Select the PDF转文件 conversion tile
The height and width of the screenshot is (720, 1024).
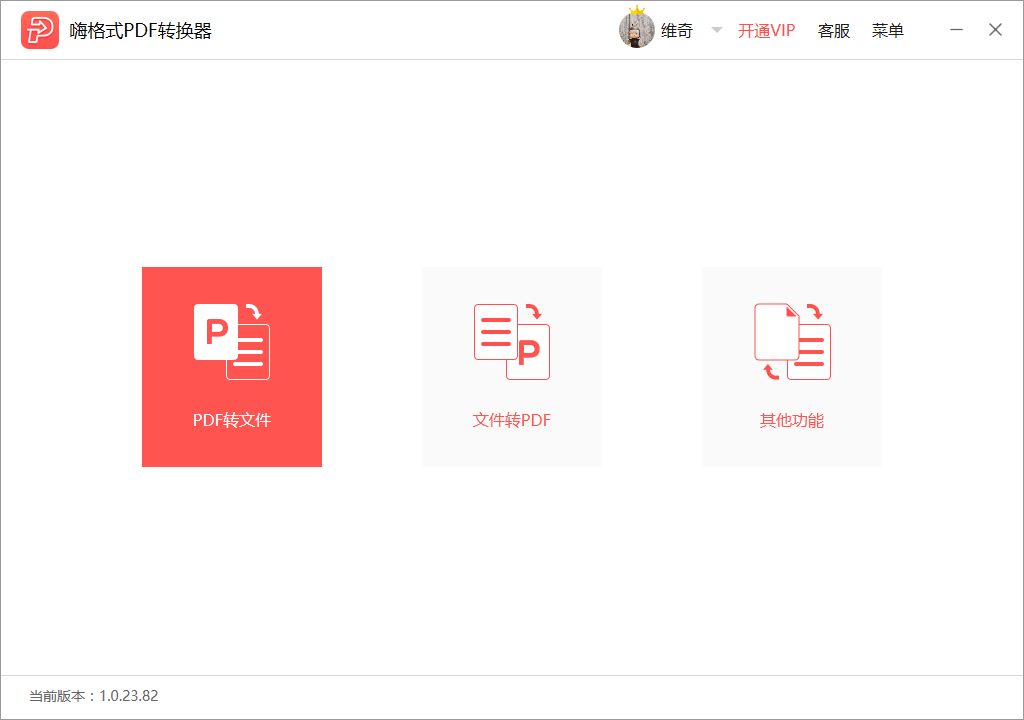pyautogui.click(x=232, y=367)
